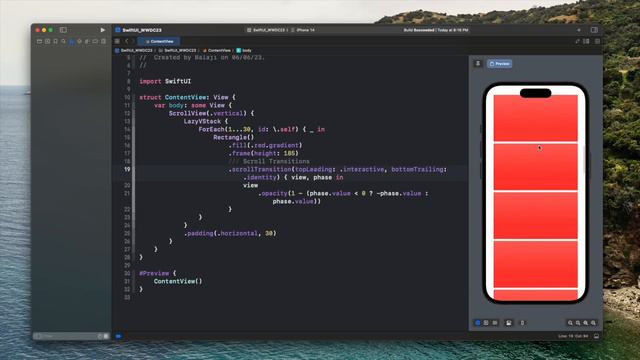The image size is (640, 360).
Task: Click the 'import SwiftUI' code line
Action: (165, 81)
